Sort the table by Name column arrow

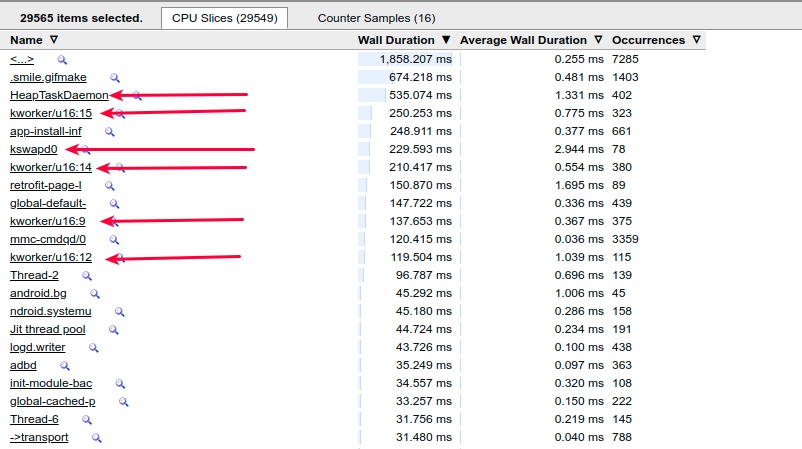[55, 41]
